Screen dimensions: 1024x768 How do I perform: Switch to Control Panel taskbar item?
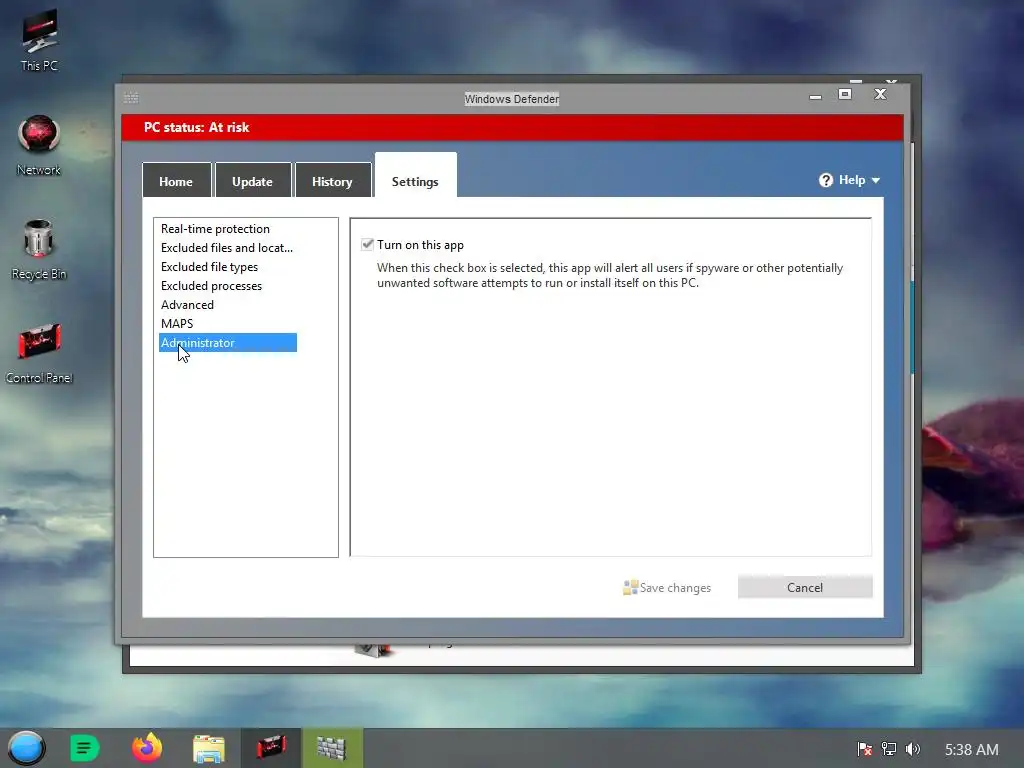click(271, 748)
